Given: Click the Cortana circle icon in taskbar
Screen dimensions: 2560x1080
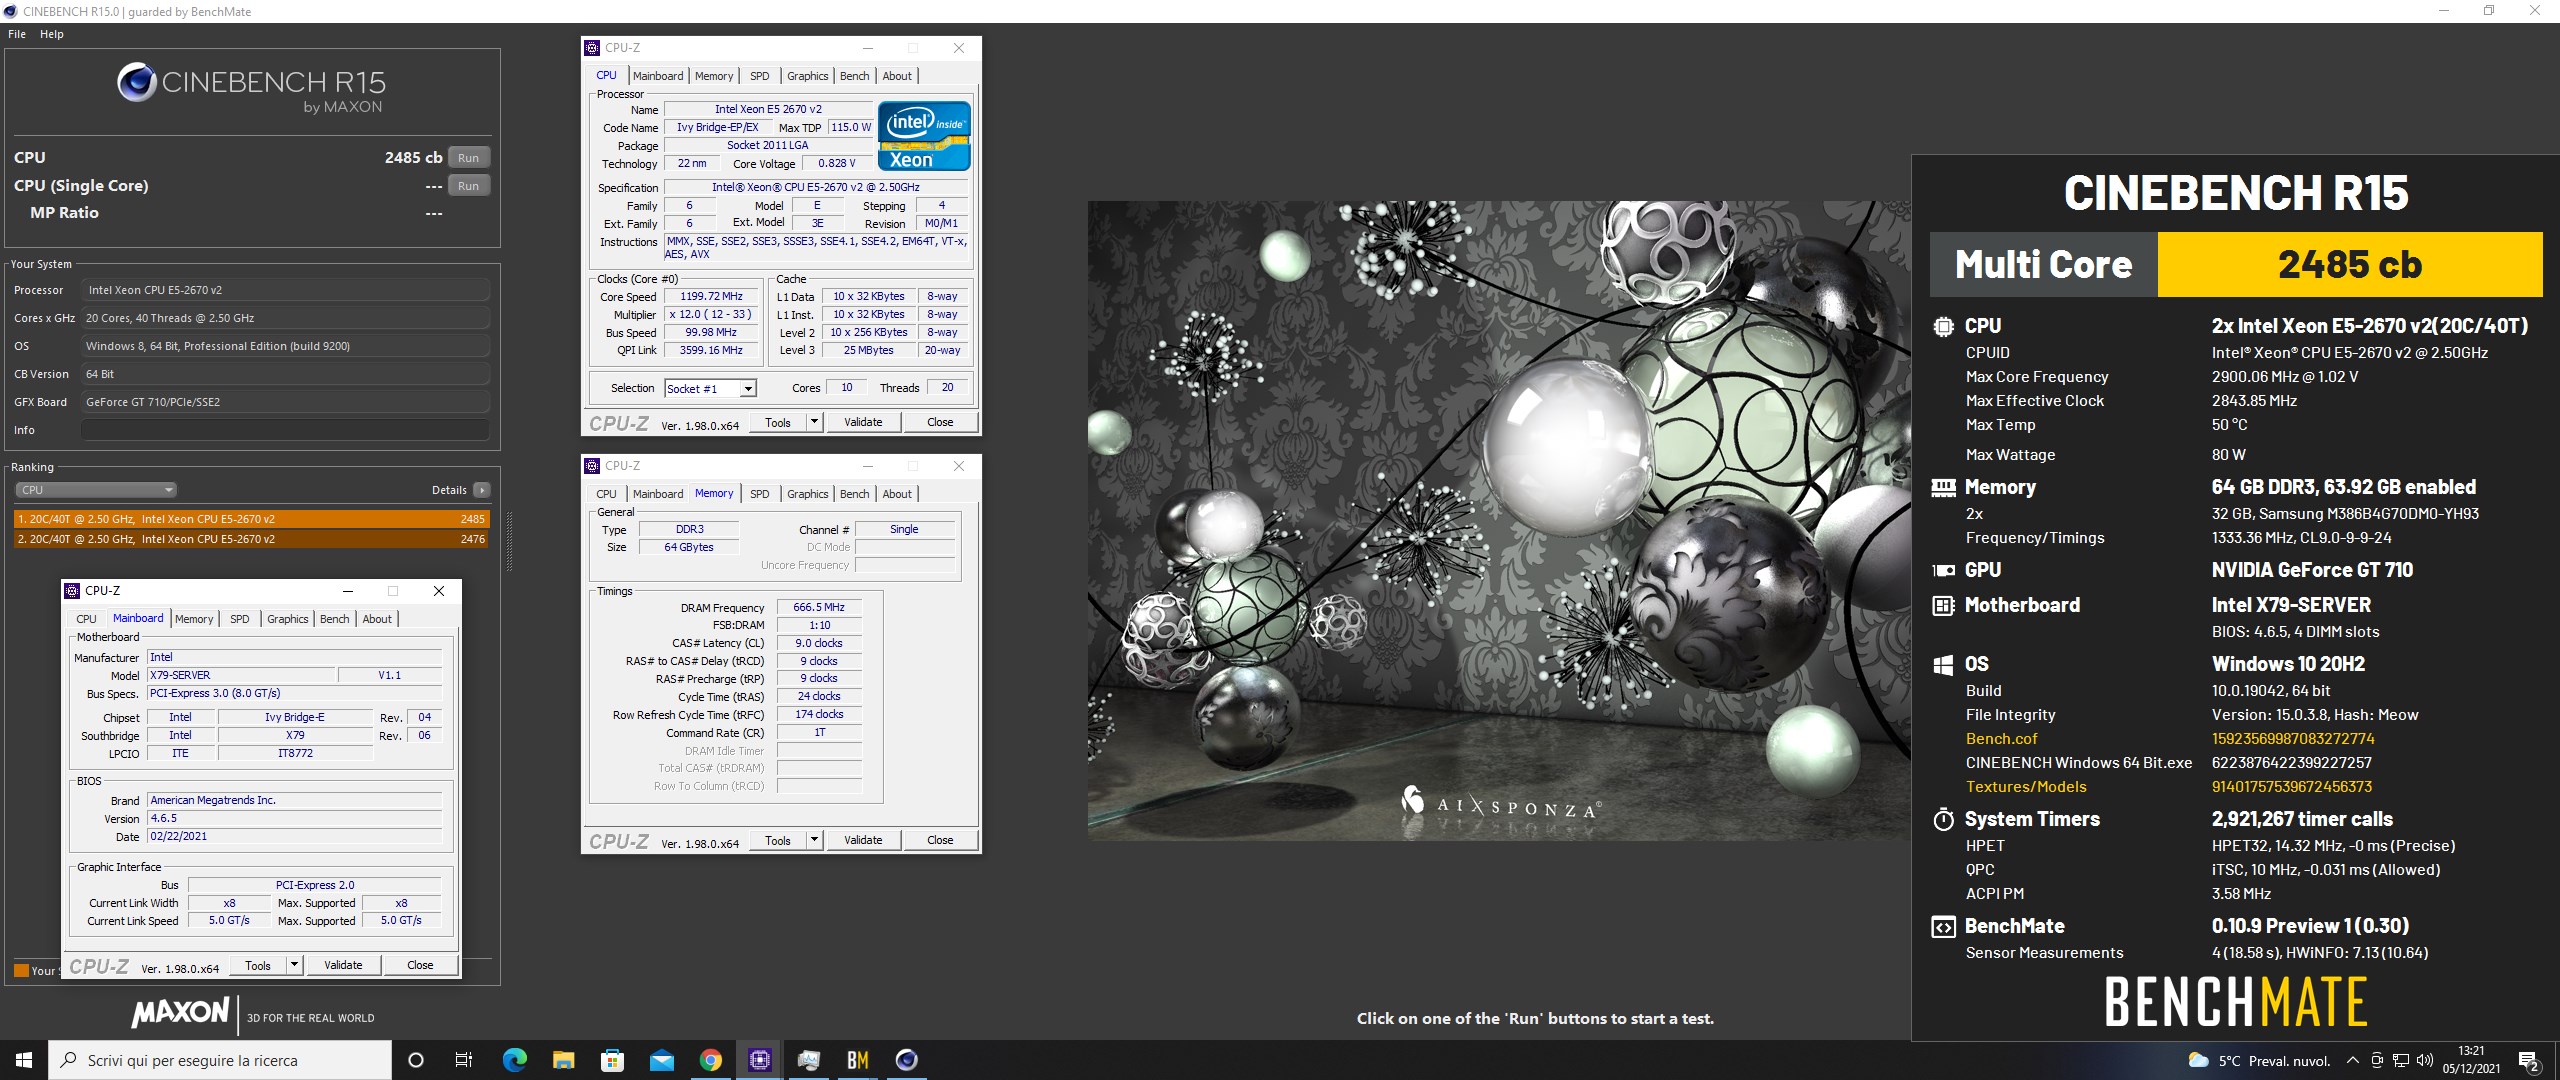Looking at the screenshot, I should [x=416, y=1060].
